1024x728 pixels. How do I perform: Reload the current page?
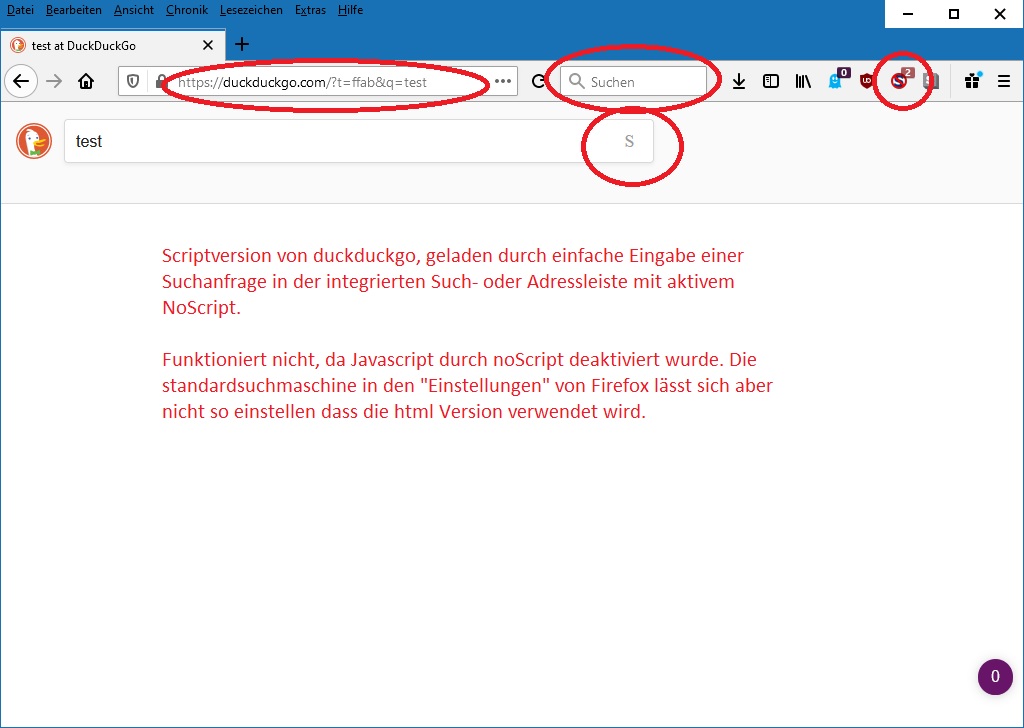pos(538,82)
